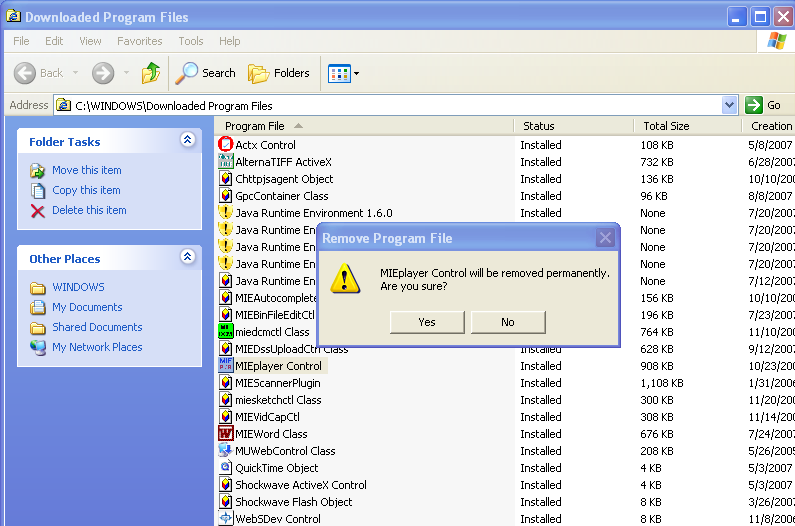795x526 pixels.
Task: Click the My Network Places icon
Action: (x=38, y=348)
